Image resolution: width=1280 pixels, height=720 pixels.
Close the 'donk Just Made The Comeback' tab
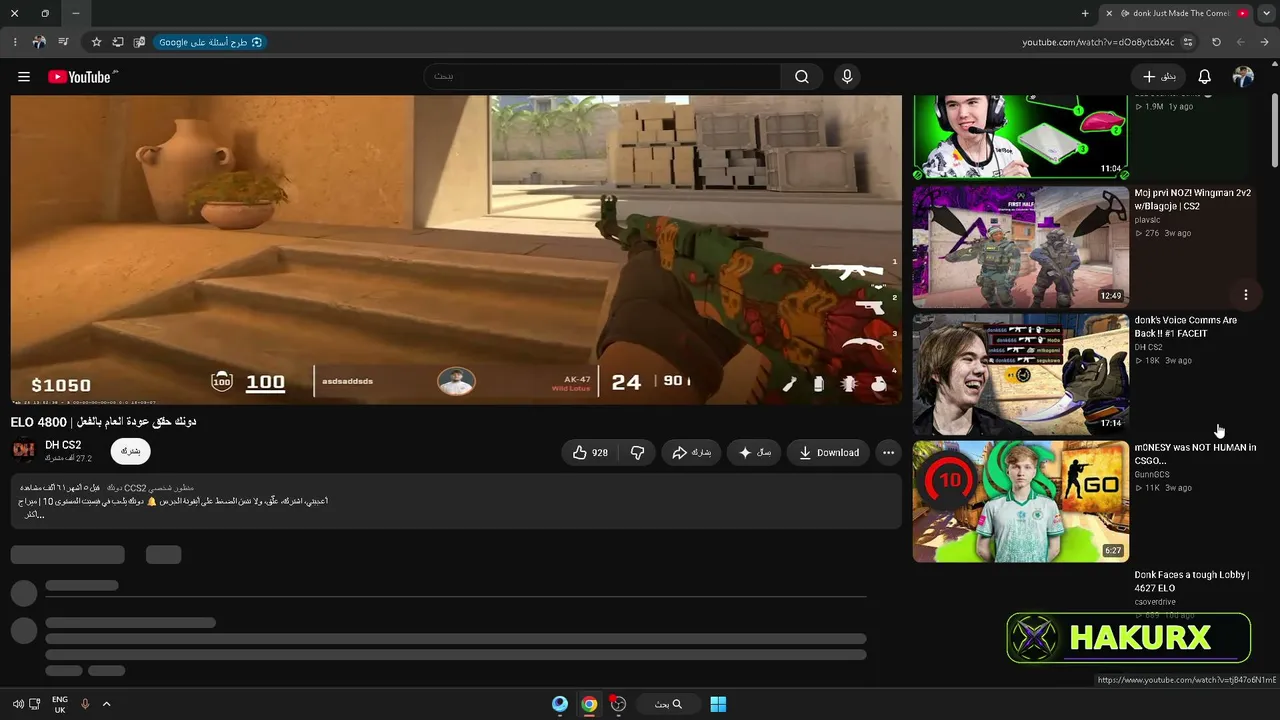[1108, 13]
